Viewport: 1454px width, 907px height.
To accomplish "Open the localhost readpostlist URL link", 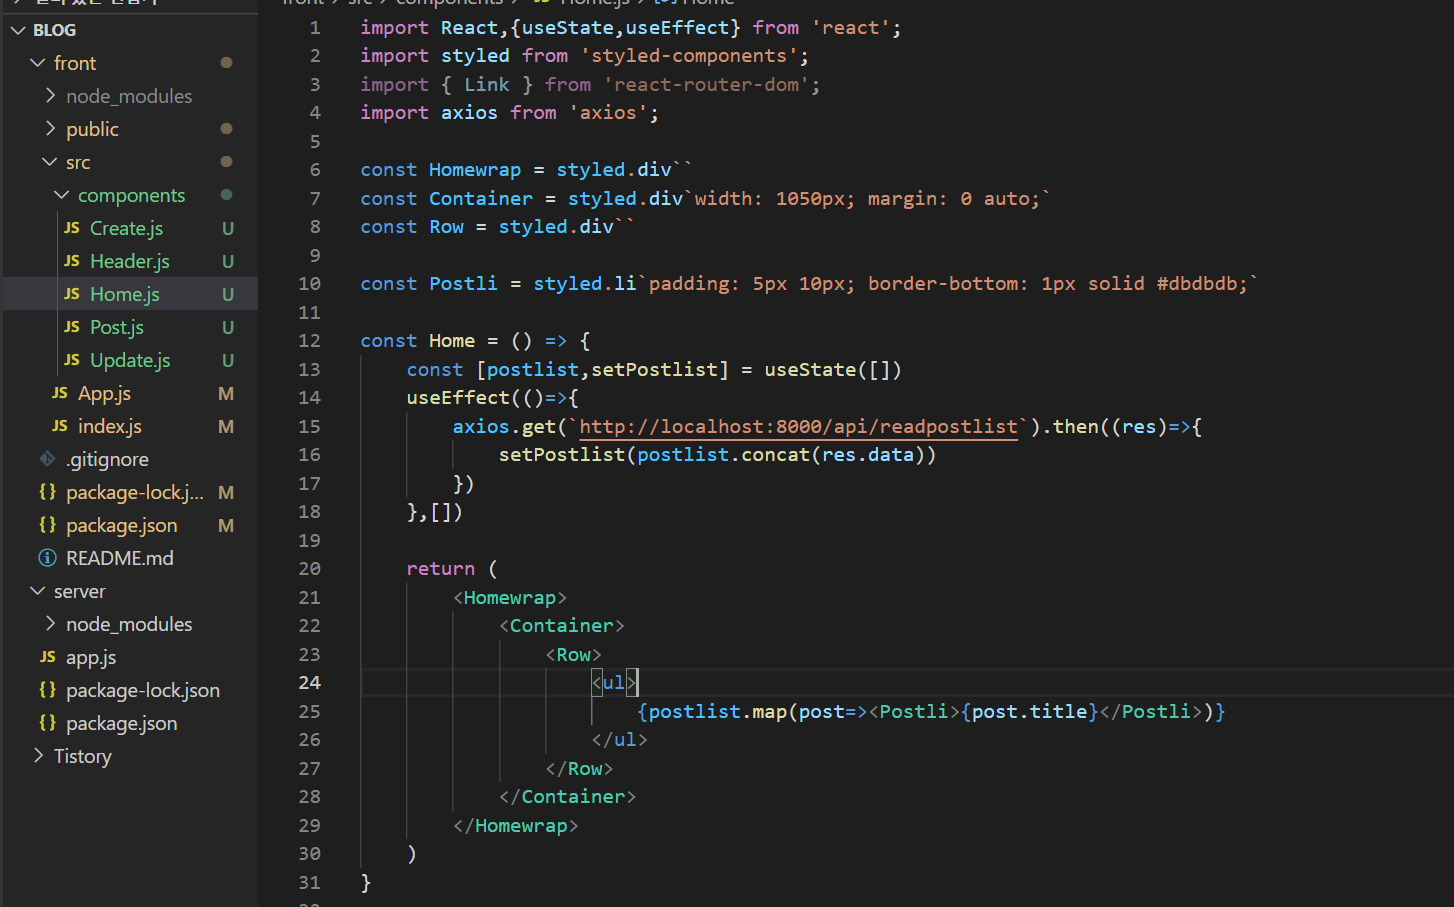I will point(798,427).
